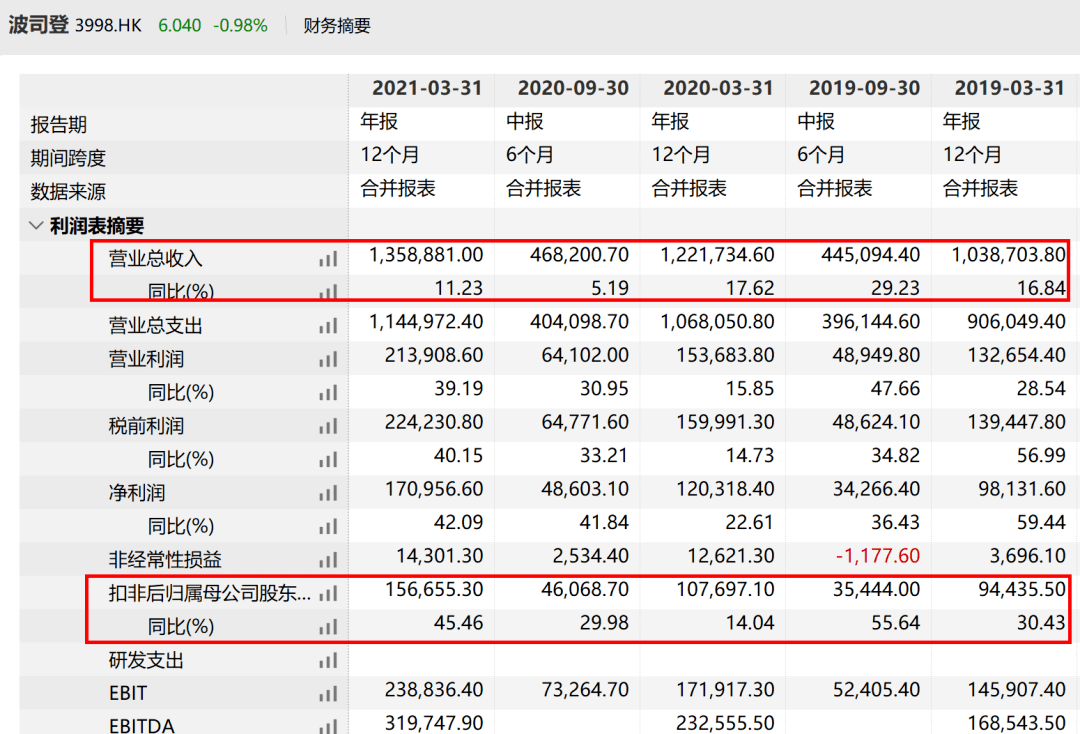This screenshot has width=1080, height=734.
Task: Click the chart icon for 净利润 同比(%)
Action: [327, 526]
